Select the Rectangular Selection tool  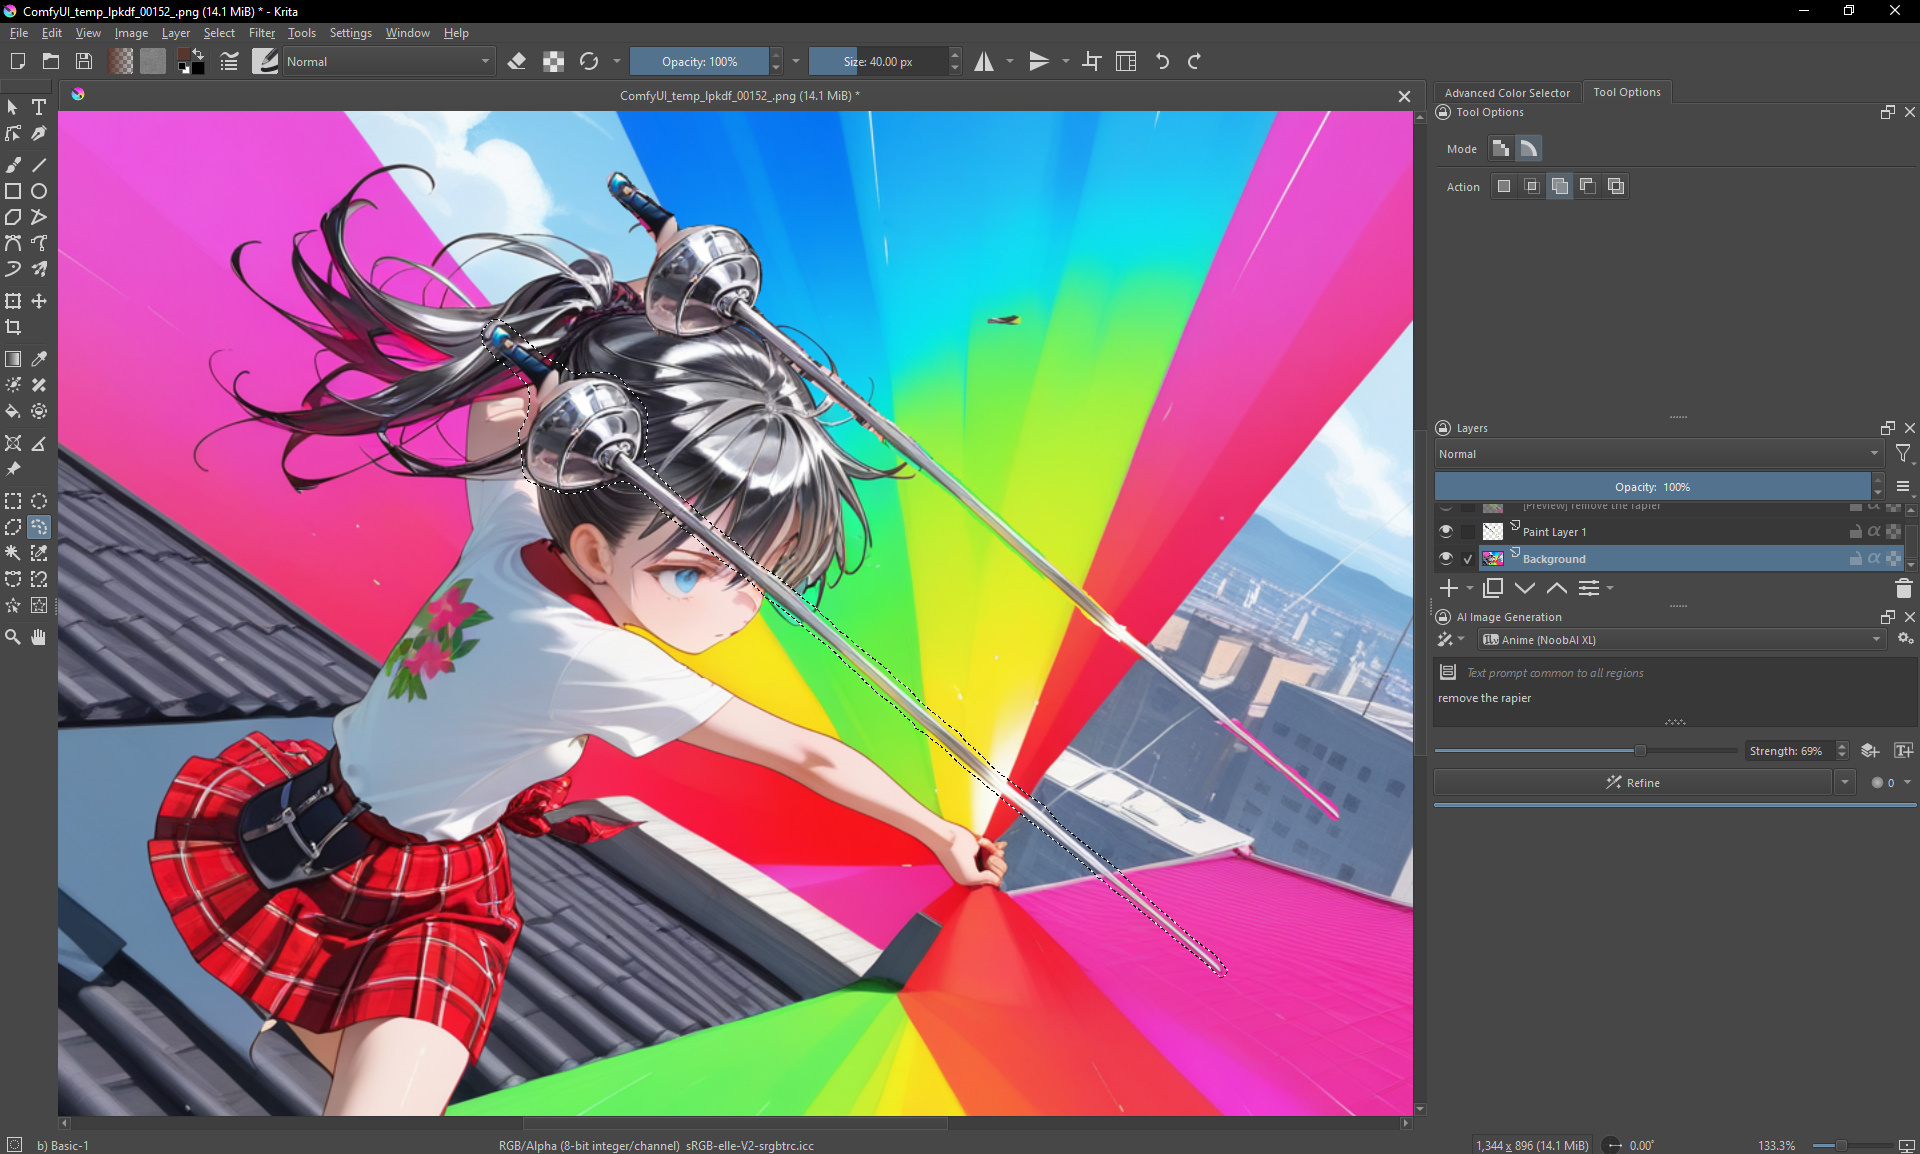tap(13, 501)
